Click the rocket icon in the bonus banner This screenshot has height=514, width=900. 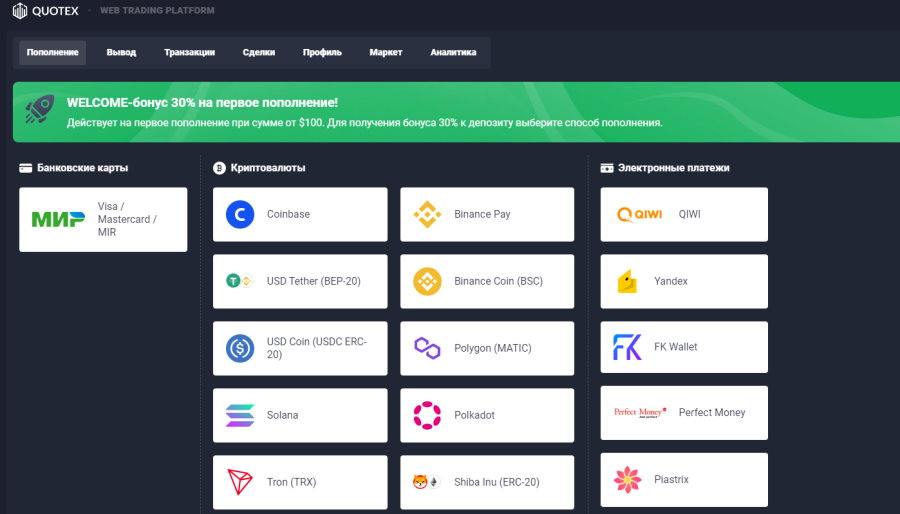tap(40, 108)
